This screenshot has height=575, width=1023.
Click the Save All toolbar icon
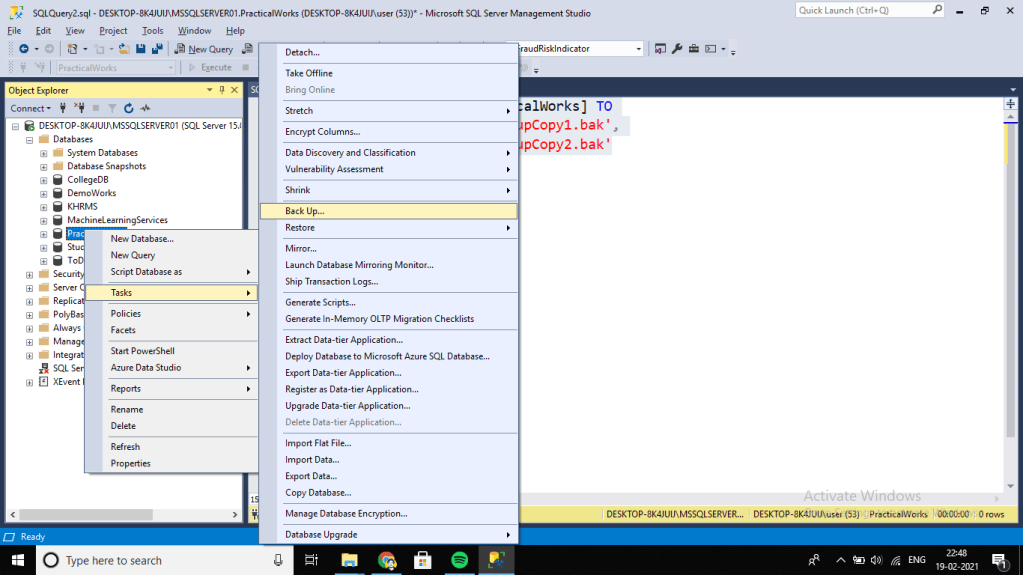(157, 49)
